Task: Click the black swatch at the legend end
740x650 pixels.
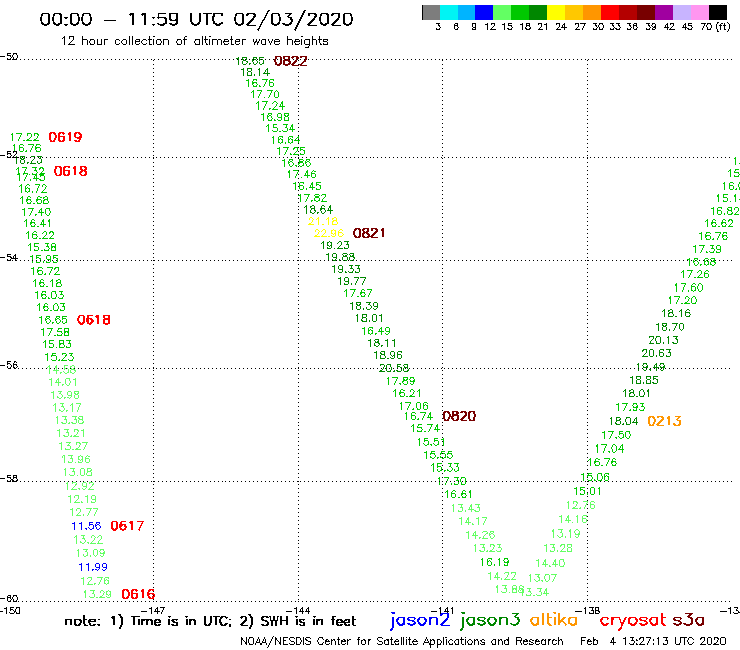Action: (717, 12)
